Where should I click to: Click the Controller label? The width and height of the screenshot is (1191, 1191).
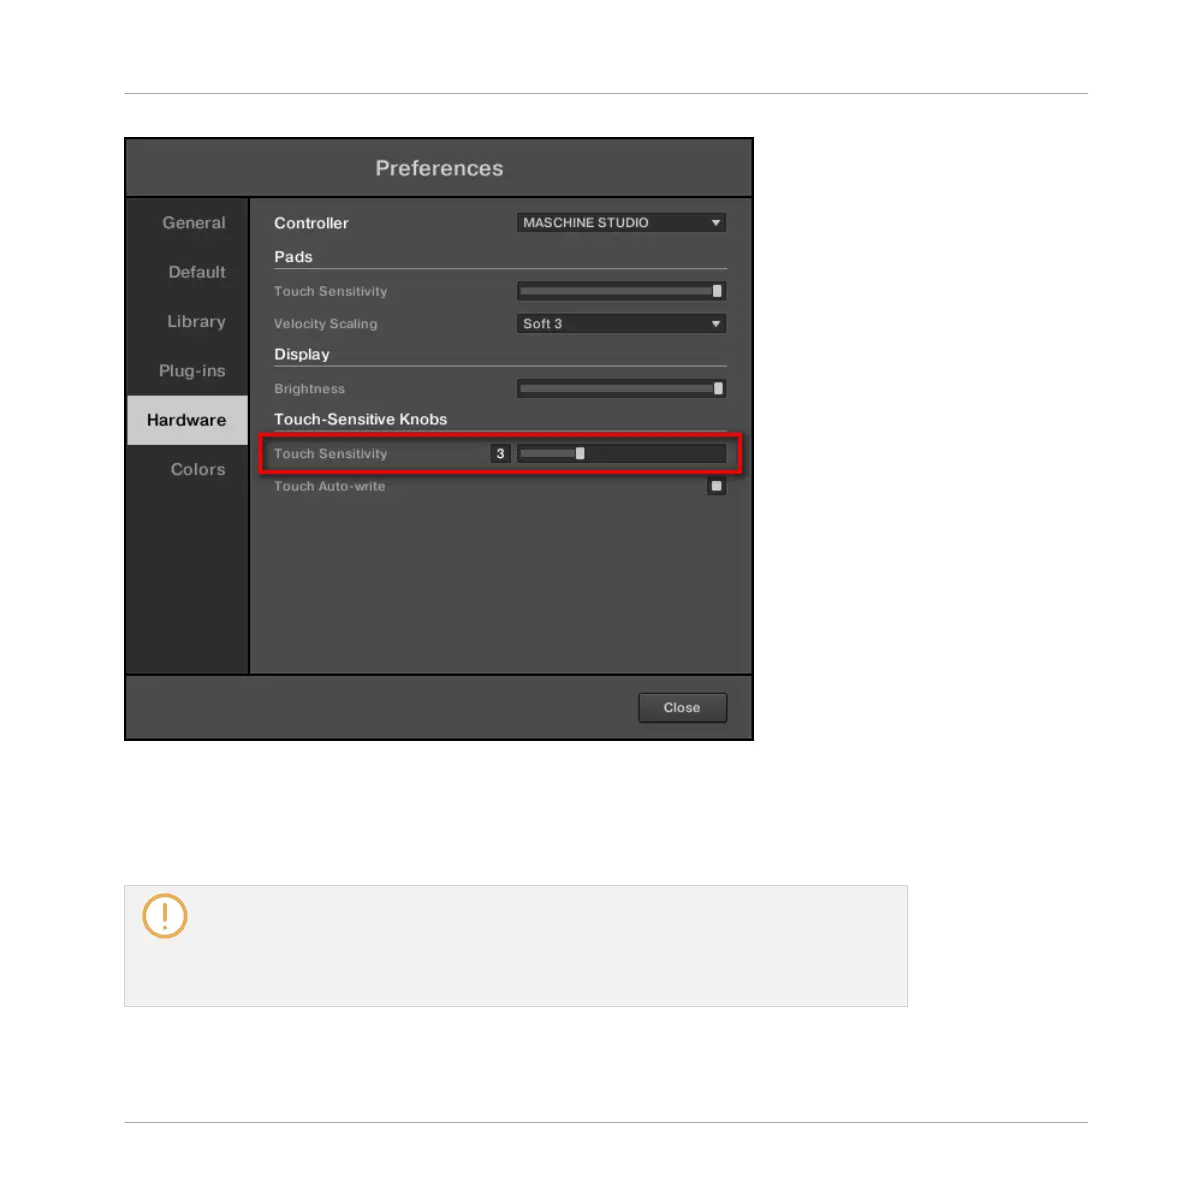point(311,223)
